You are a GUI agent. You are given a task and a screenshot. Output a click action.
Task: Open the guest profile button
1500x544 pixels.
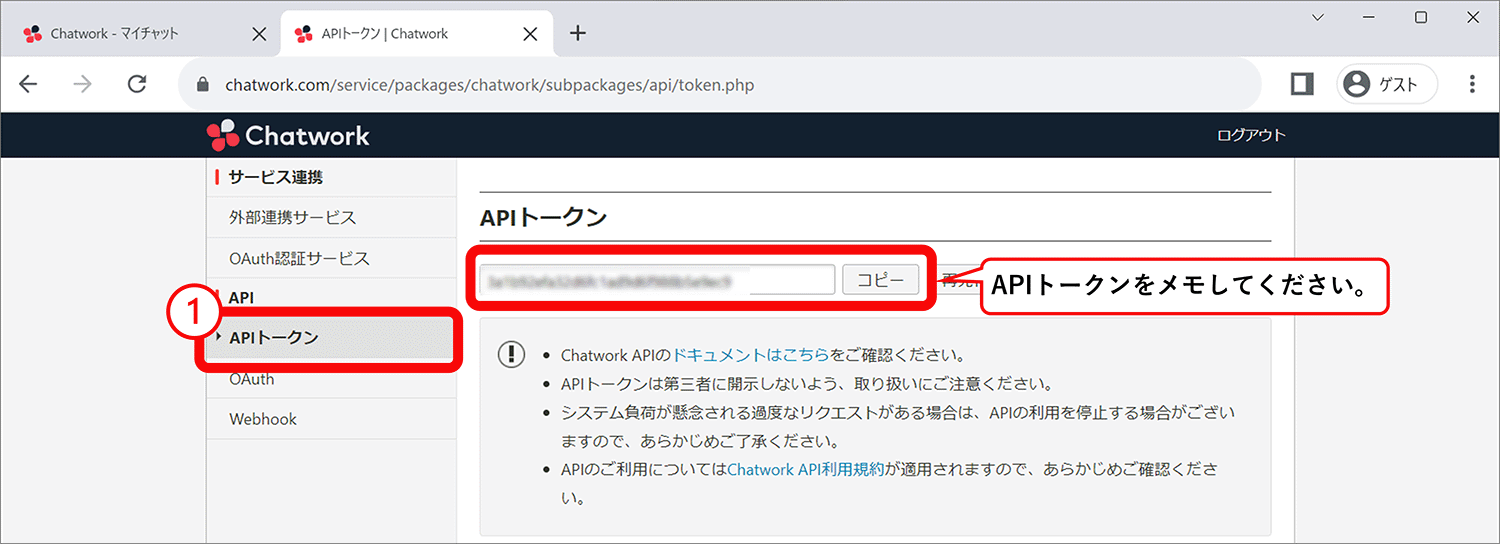tap(1387, 85)
